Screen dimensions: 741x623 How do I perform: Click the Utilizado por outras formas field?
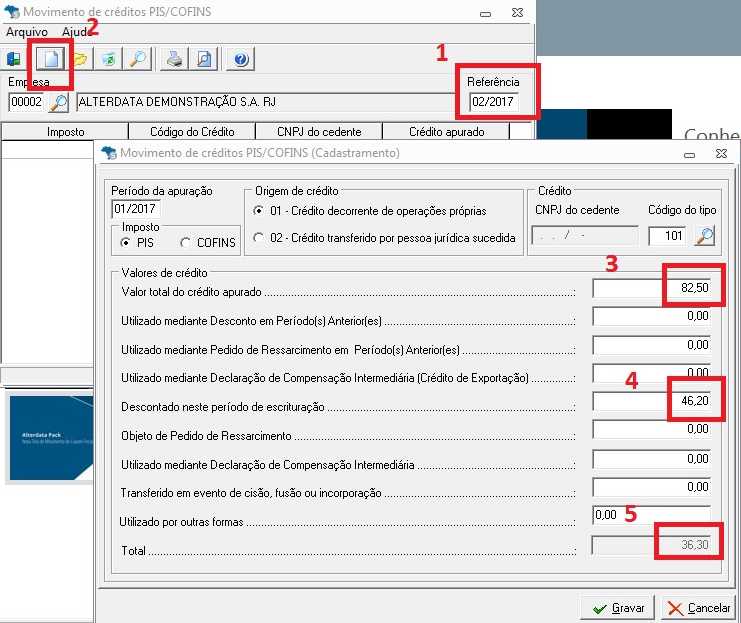click(x=651, y=515)
